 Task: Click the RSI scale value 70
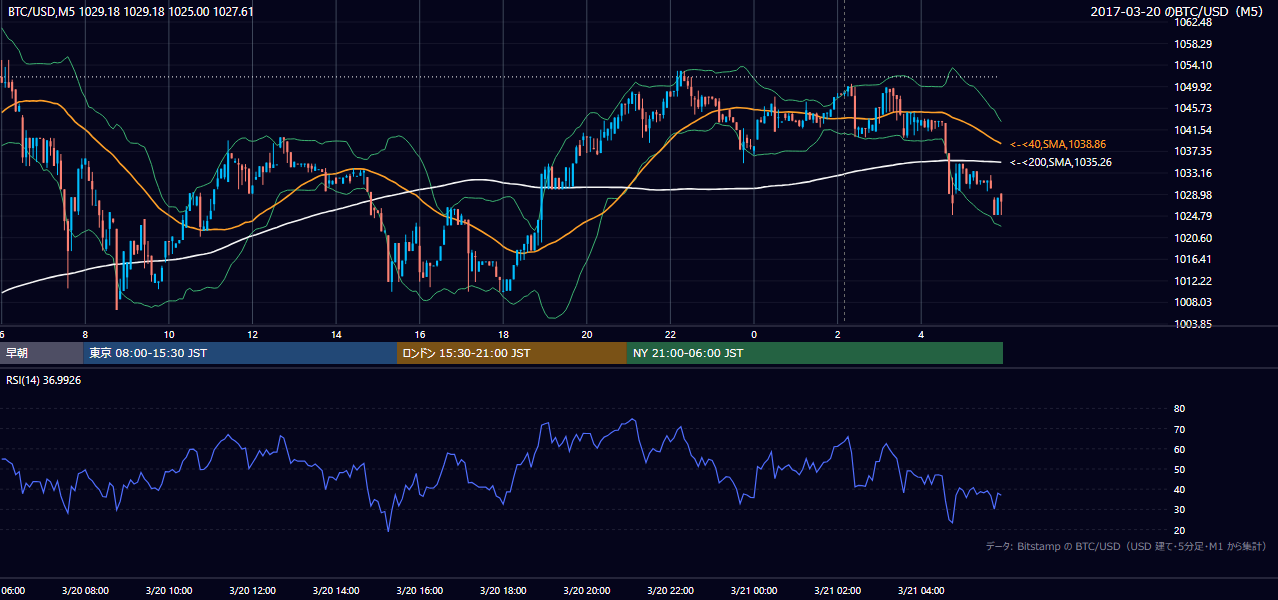point(1179,429)
